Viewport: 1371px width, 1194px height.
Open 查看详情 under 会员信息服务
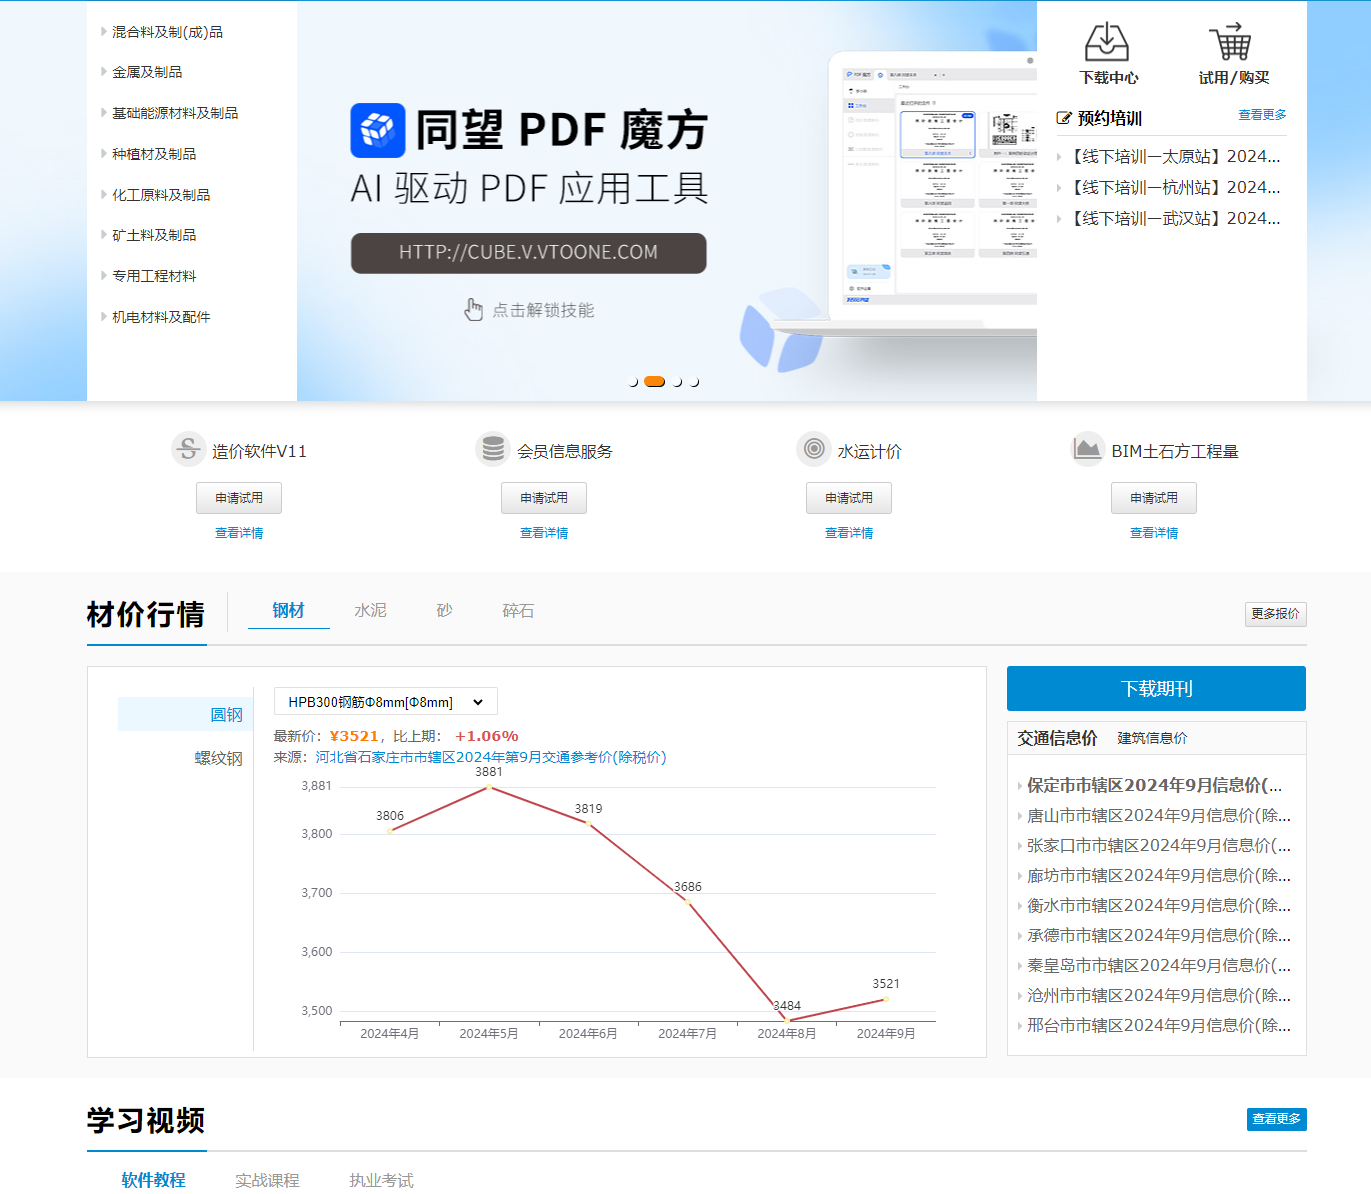point(544,533)
